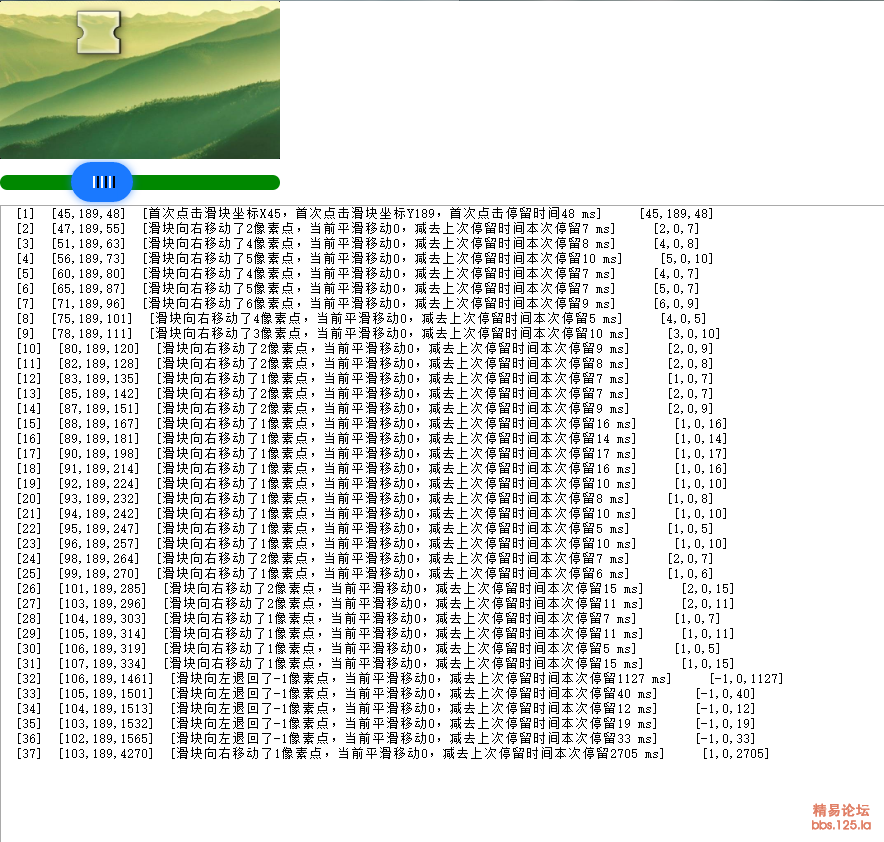This screenshot has height=842, width=884.
Task: Click the delta value [6,0,9]
Action: pos(677,304)
